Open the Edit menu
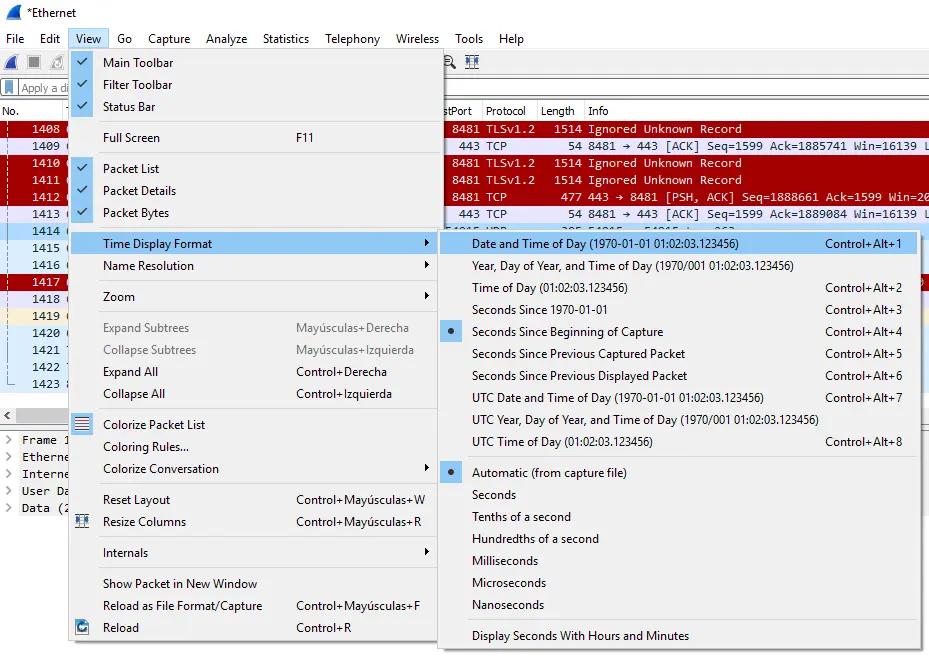 pyautogui.click(x=50, y=39)
